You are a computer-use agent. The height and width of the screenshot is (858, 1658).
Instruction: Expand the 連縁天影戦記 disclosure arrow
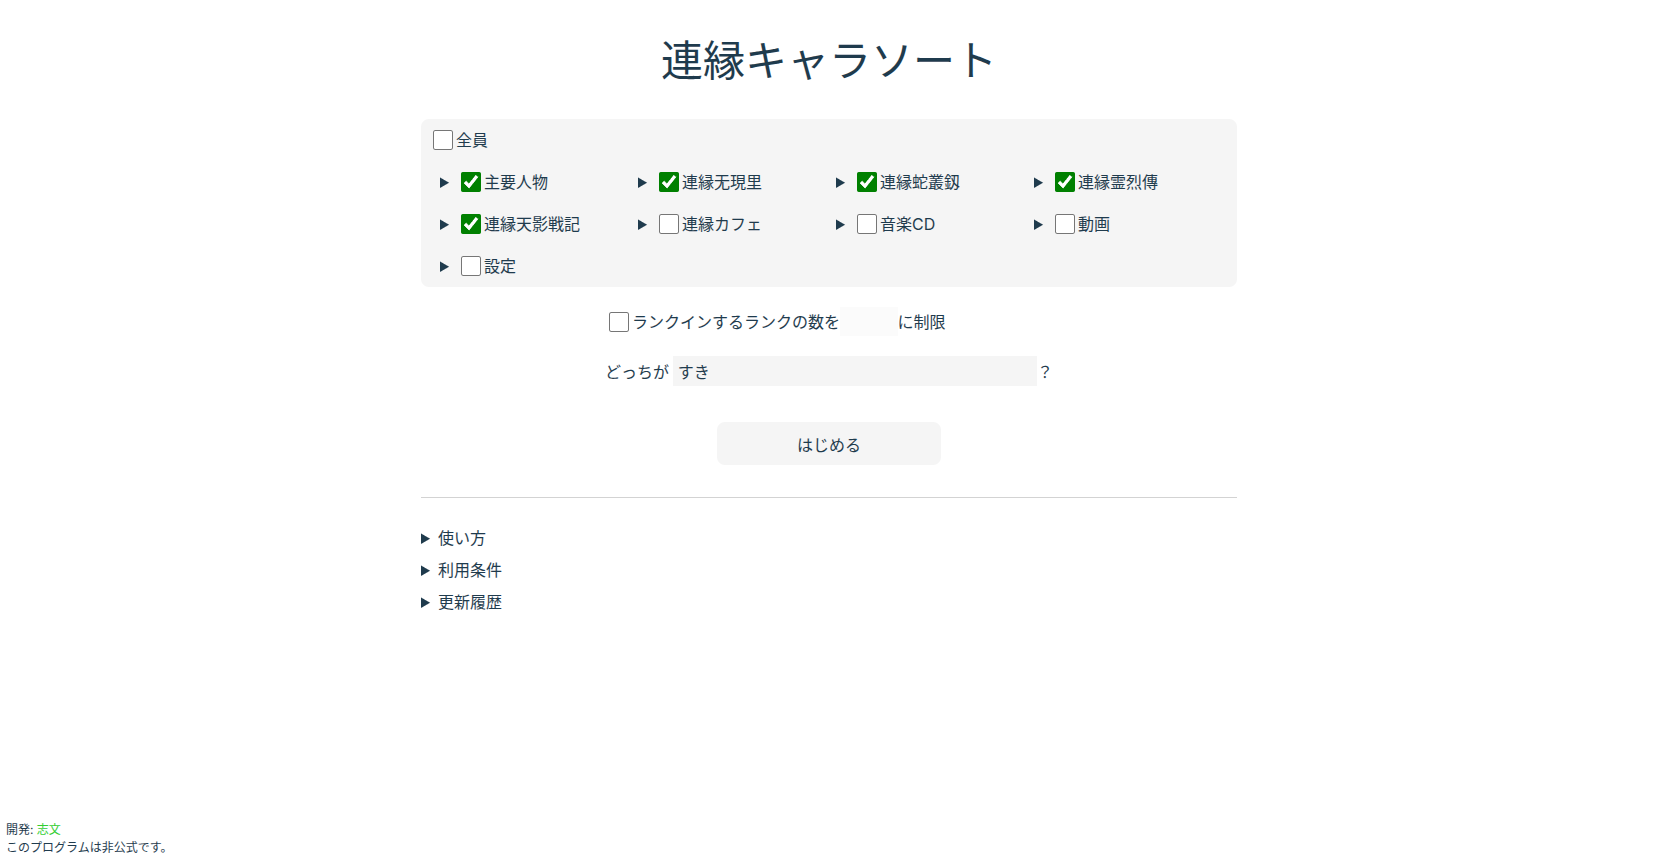tap(444, 225)
